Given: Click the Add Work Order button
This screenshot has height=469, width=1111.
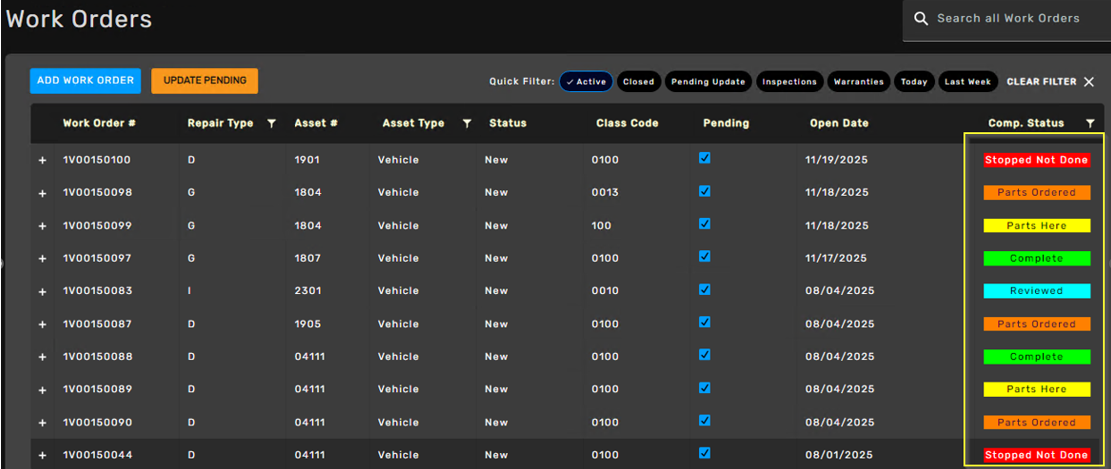Looking at the screenshot, I should point(85,81).
